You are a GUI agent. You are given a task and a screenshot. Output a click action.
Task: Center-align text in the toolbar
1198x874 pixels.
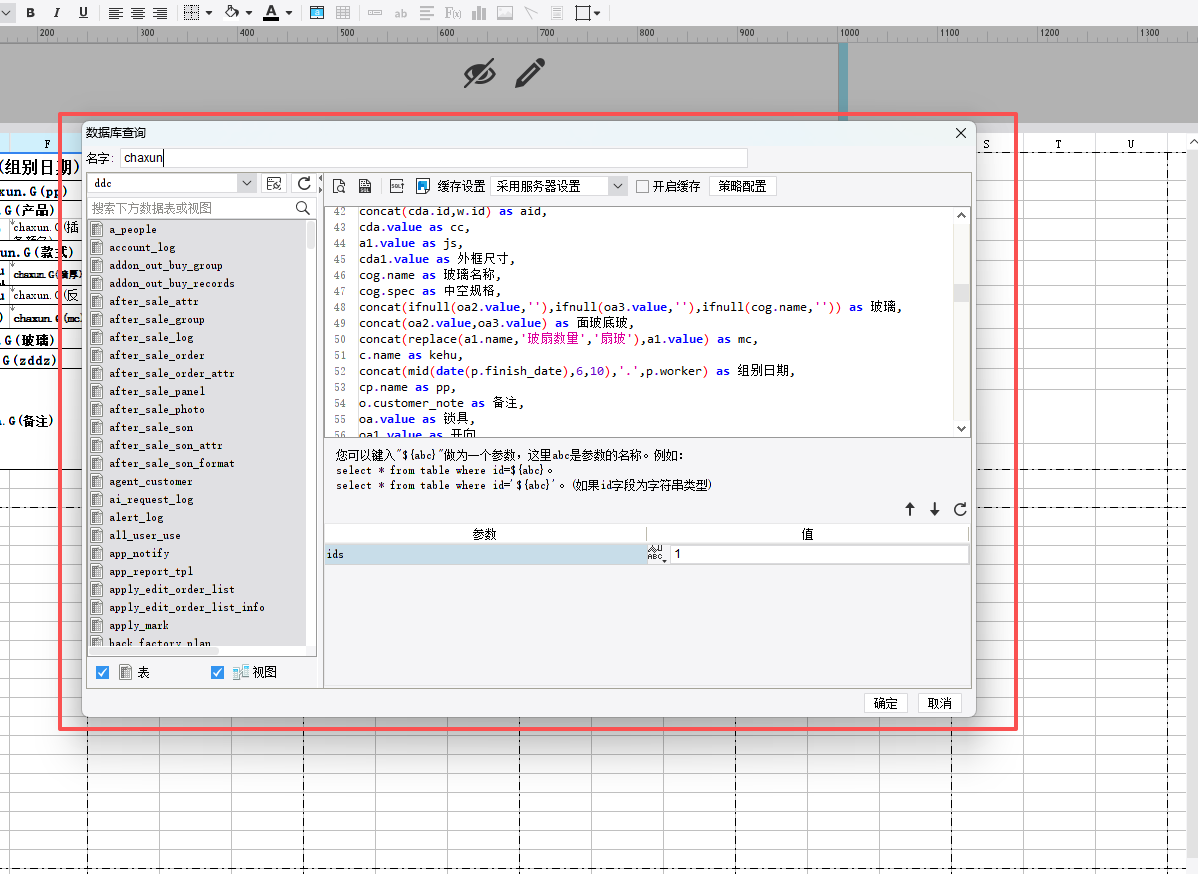pos(138,13)
